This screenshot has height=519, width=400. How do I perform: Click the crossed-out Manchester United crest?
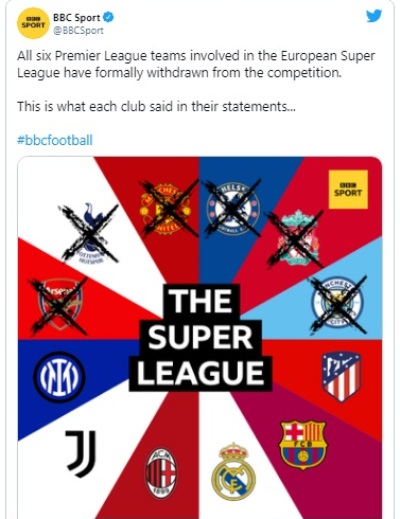(166, 208)
